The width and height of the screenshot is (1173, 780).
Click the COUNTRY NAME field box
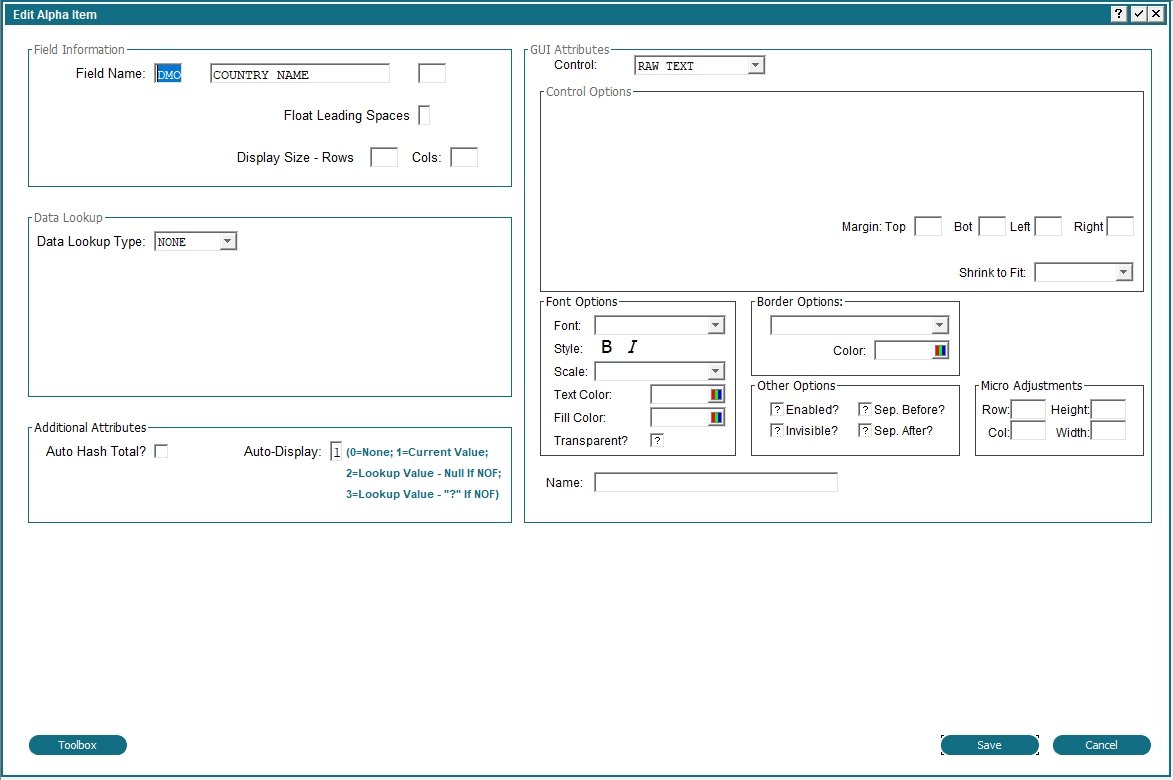[300, 73]
